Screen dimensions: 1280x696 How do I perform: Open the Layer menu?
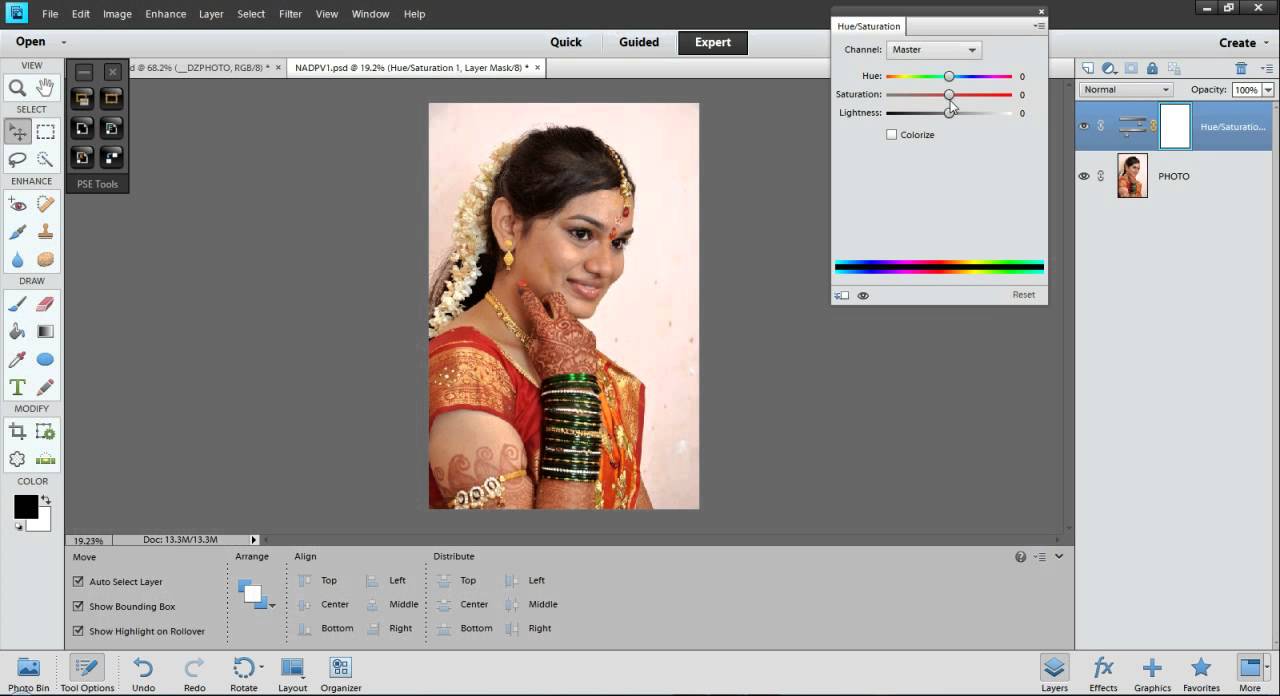coord(211,14)
